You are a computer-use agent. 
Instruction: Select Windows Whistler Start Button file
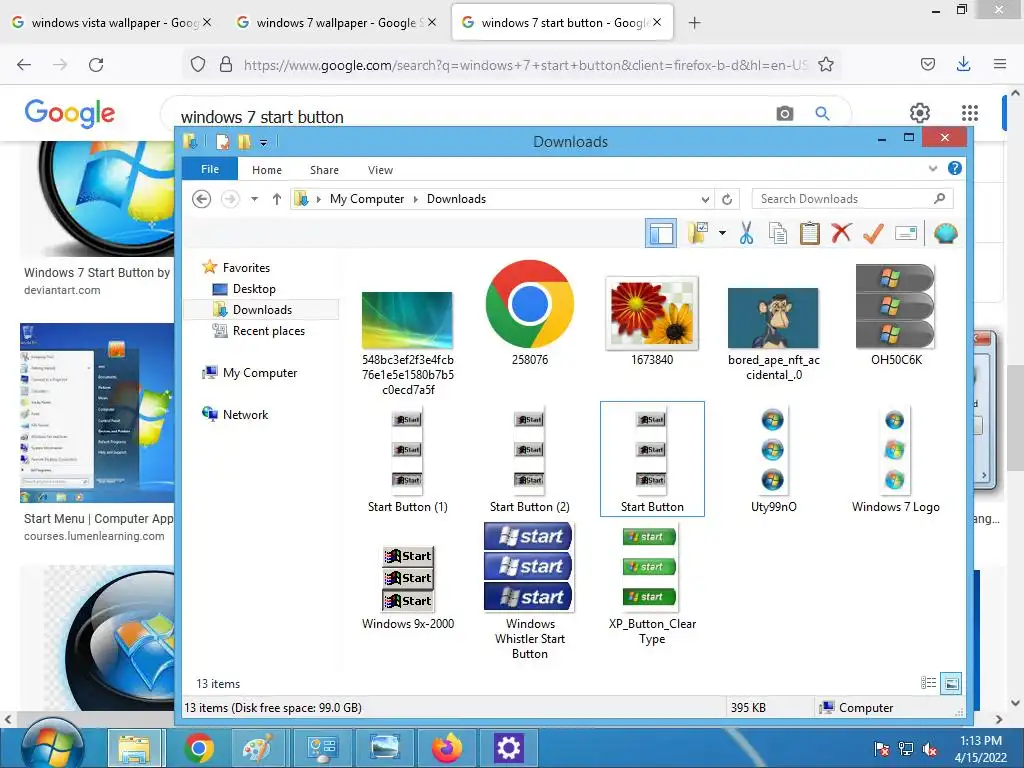[x=530, y=591]
